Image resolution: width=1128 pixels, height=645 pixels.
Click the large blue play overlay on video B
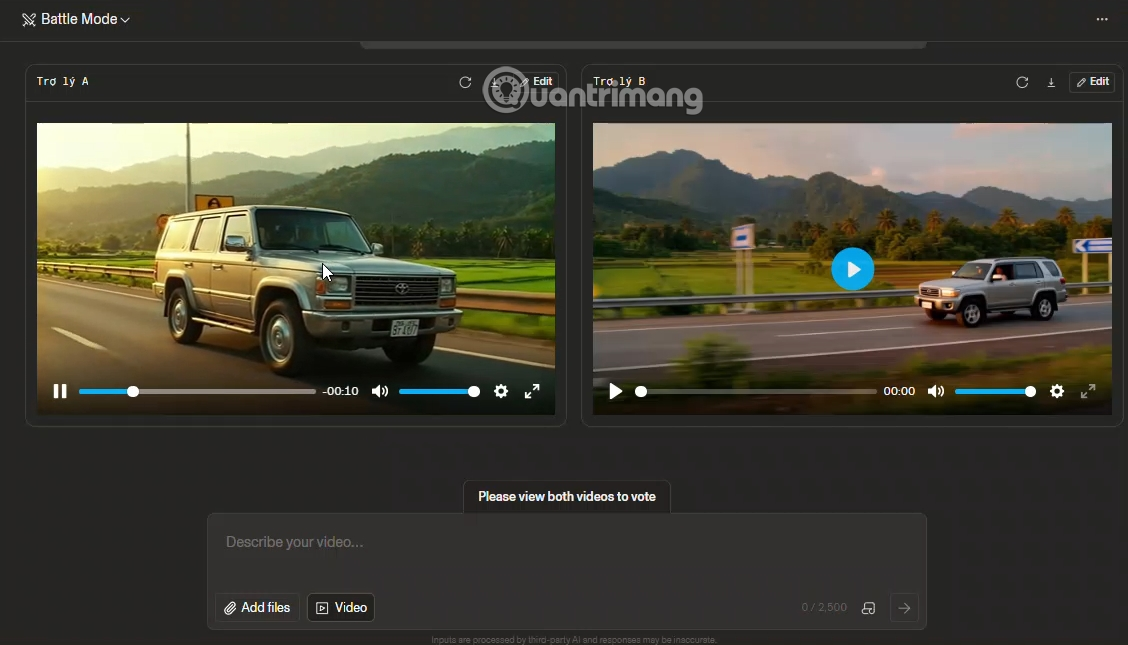852,269
